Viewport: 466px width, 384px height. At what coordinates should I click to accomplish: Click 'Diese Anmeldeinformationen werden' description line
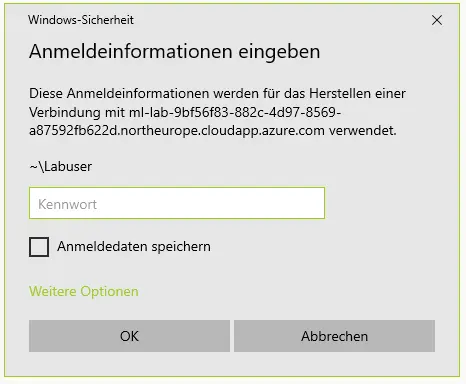pos(217,93)
